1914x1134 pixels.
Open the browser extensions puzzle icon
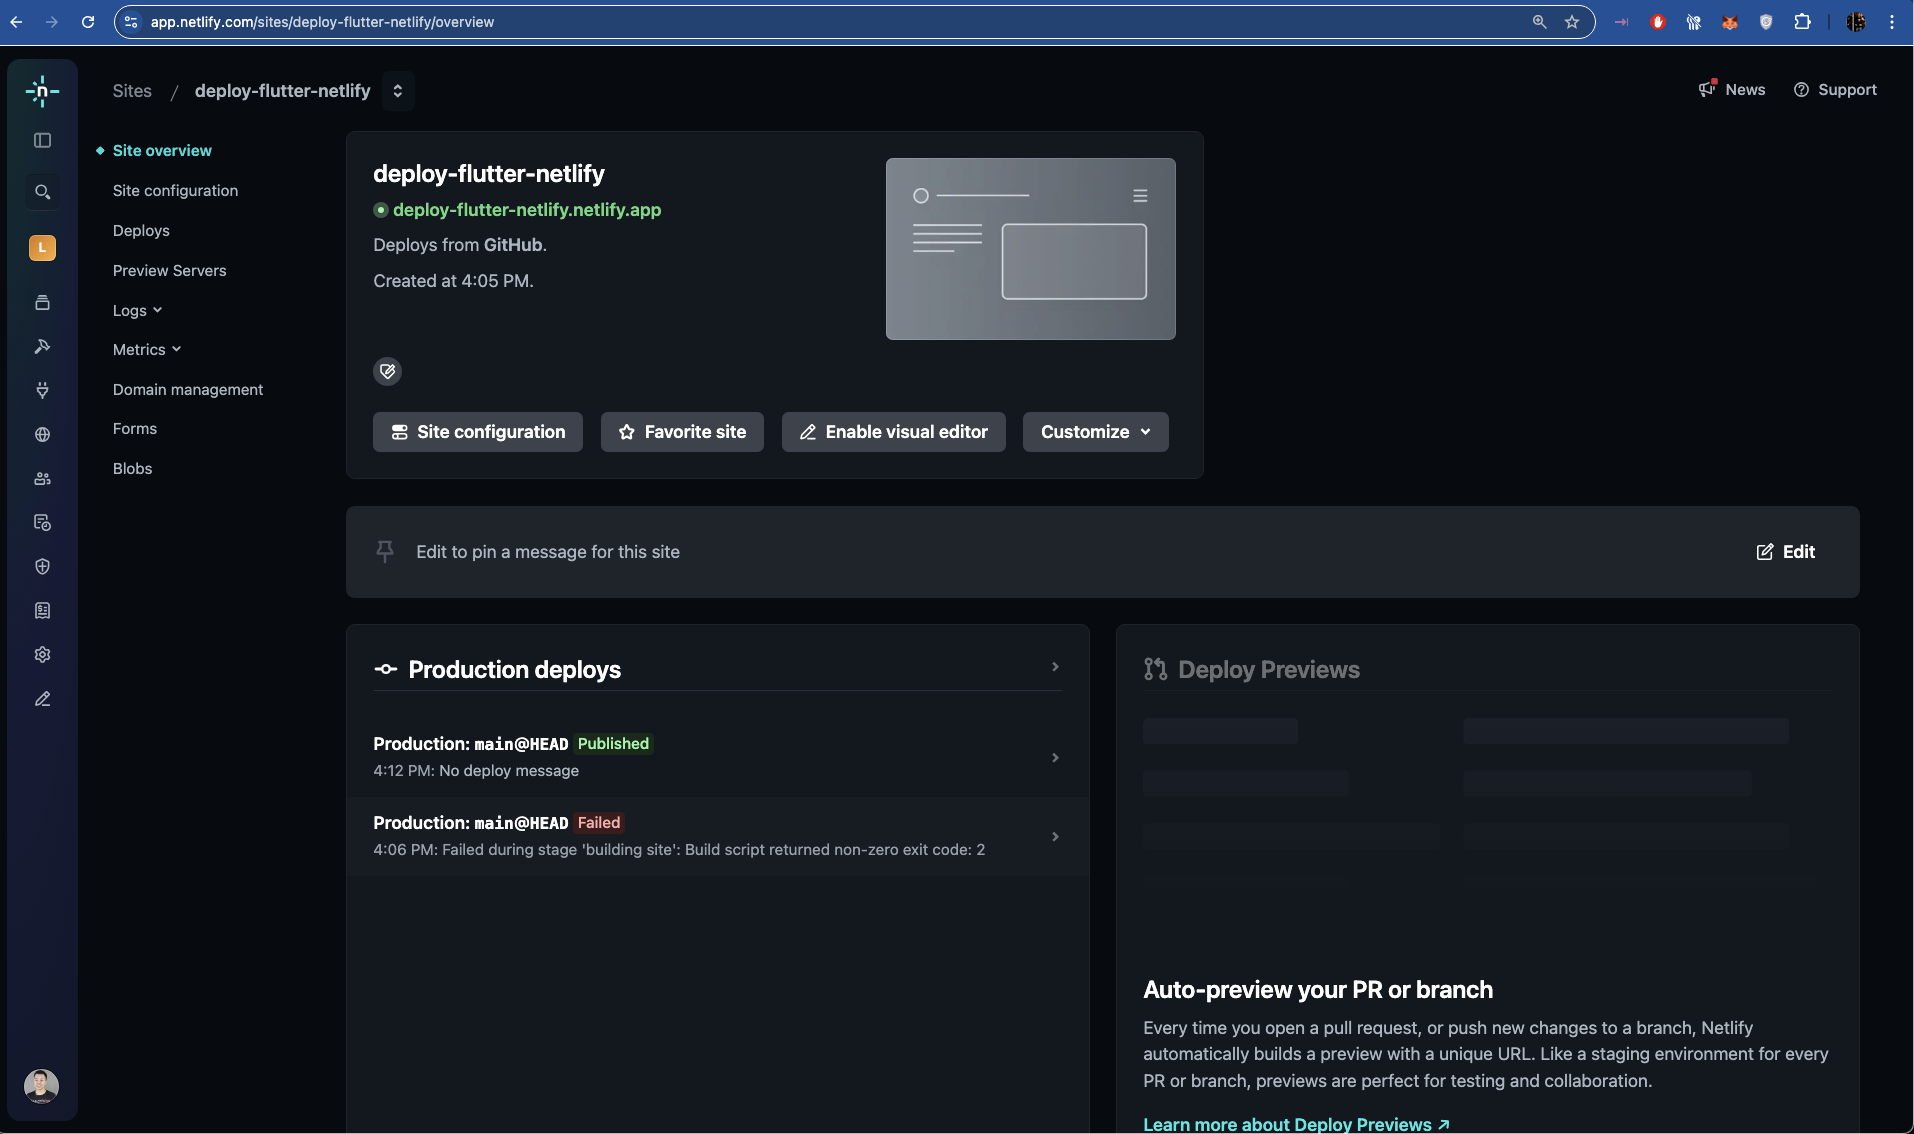[x=1802, y=22]
